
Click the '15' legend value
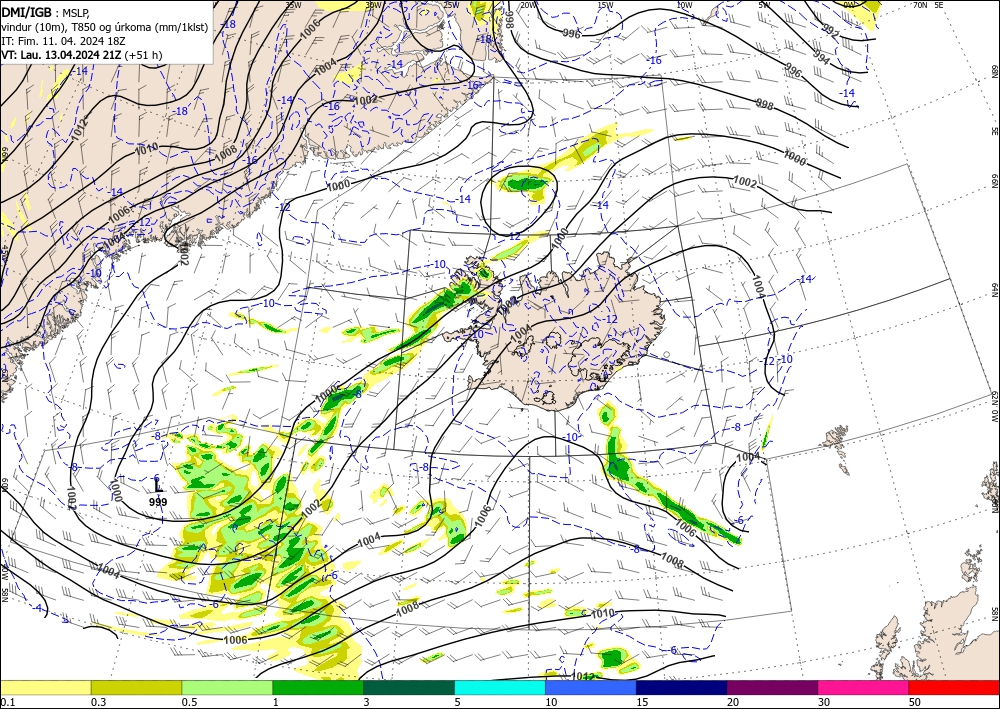click(642, 702)
